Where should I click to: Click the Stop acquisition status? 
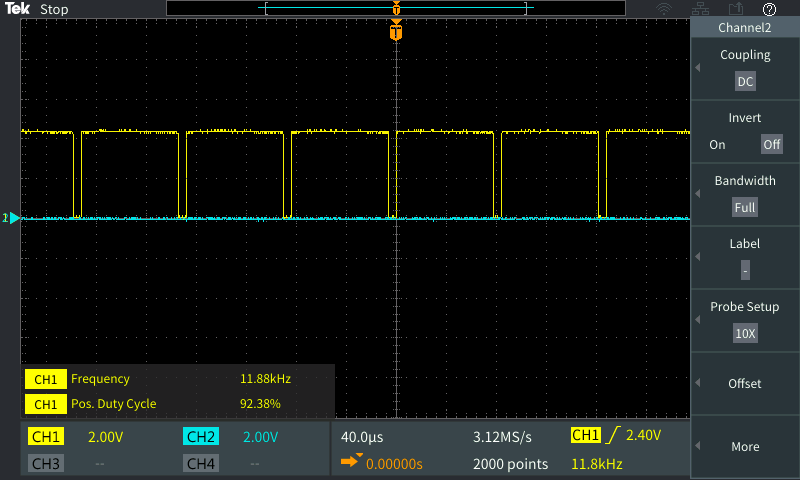(x=54, y=9)
